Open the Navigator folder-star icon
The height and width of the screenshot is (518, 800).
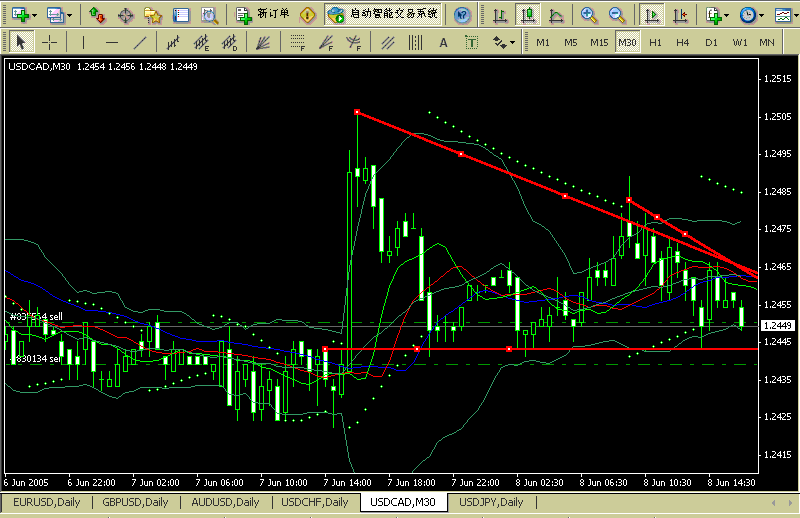coord(153,15)
